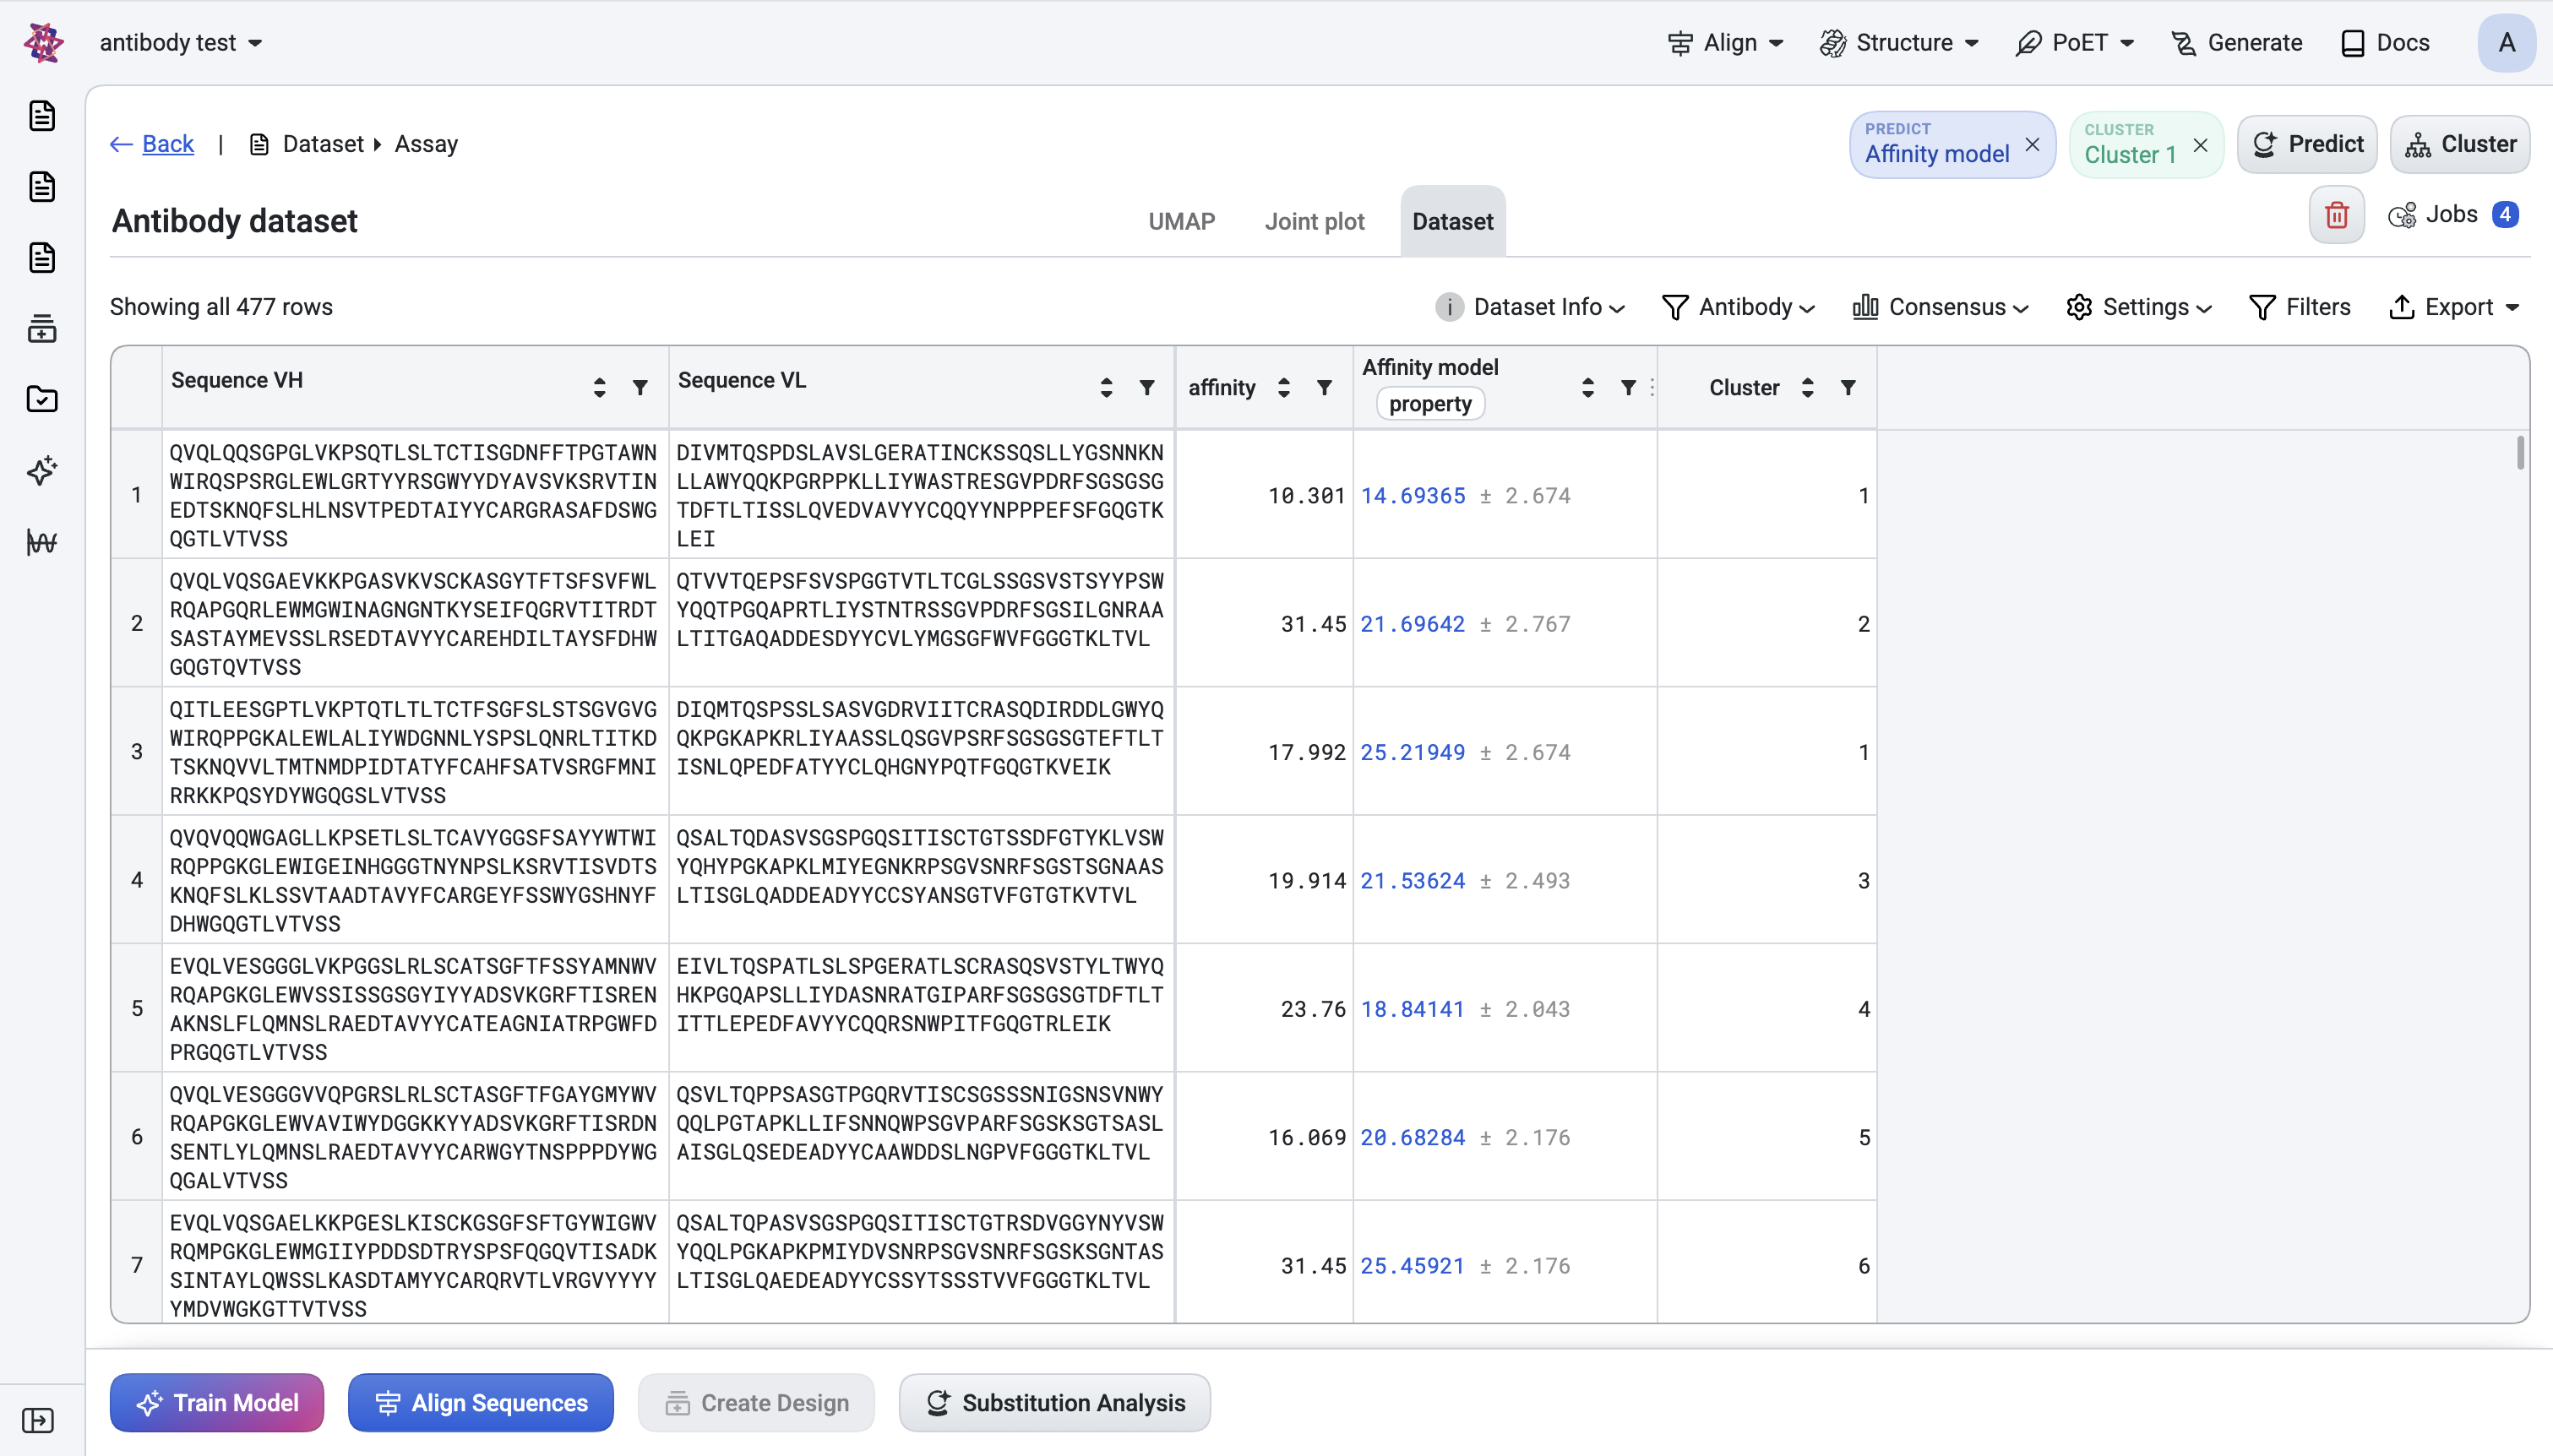Open the antibody test project dropdown
2553x1456 pixels.
click(x=181, y=43)
